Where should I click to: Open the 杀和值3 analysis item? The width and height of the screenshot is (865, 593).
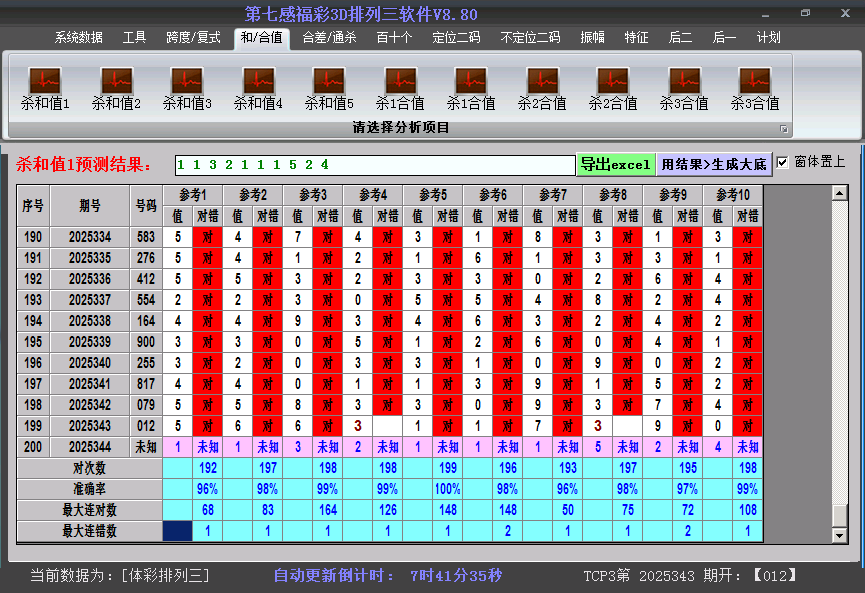(x=187, y=82)
